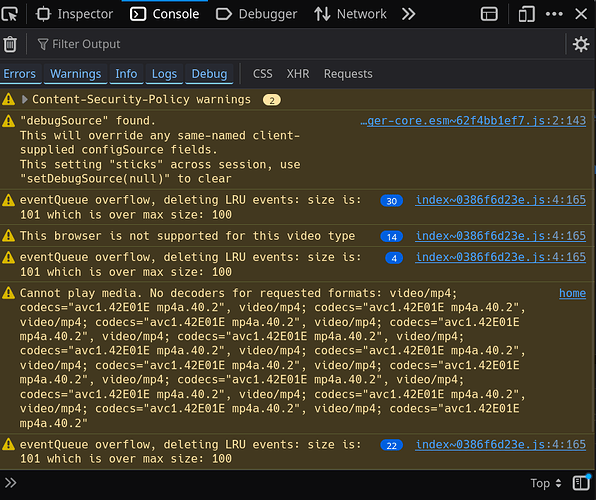Toggle the Info filter
Screen dimensions: 596x500
coord(126,74)
